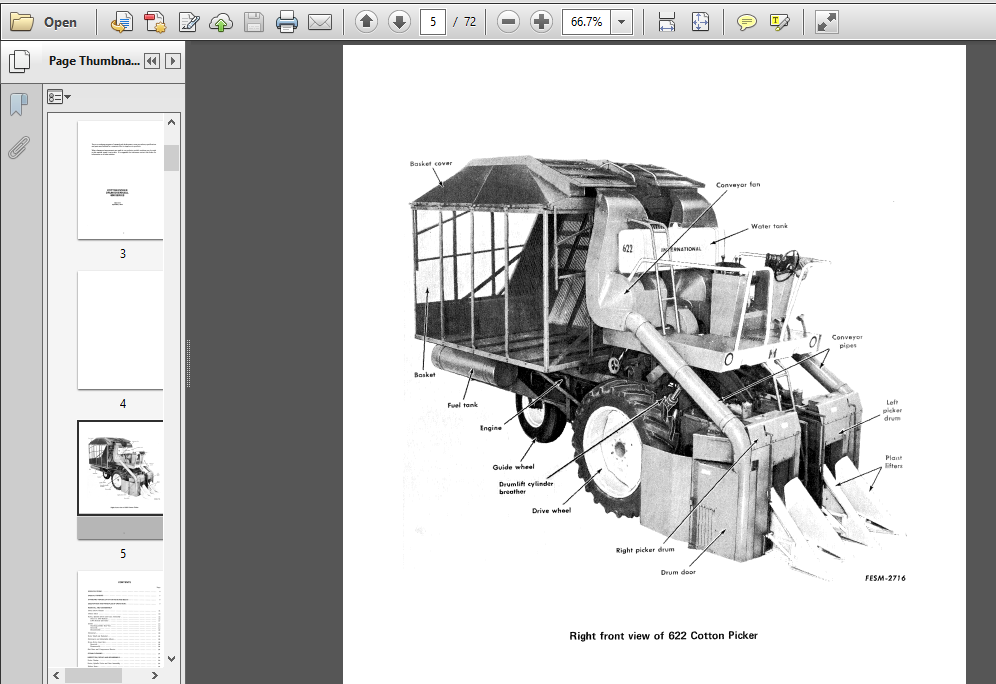Click thumbnail pane scroll left arrow
996x684 pixels.
point(56,675)
